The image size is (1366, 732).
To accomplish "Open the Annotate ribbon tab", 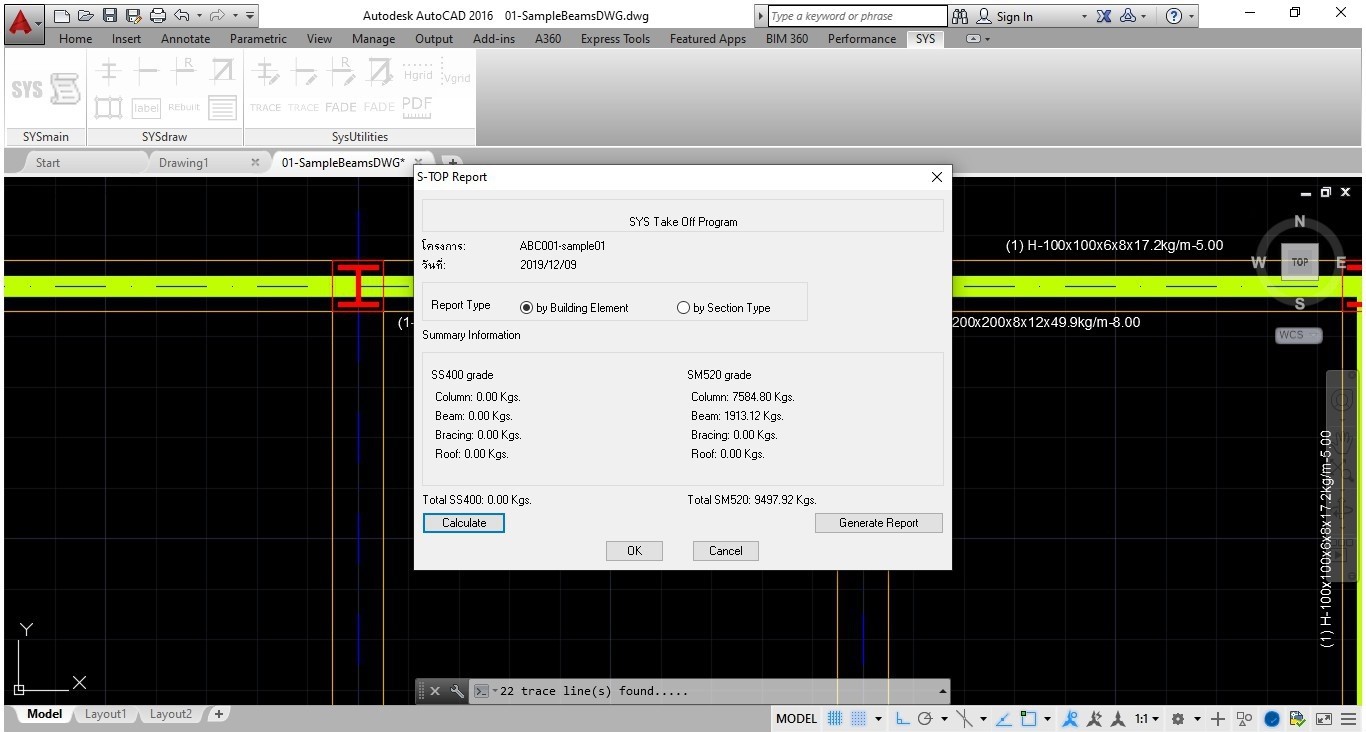I will point(186,39).
